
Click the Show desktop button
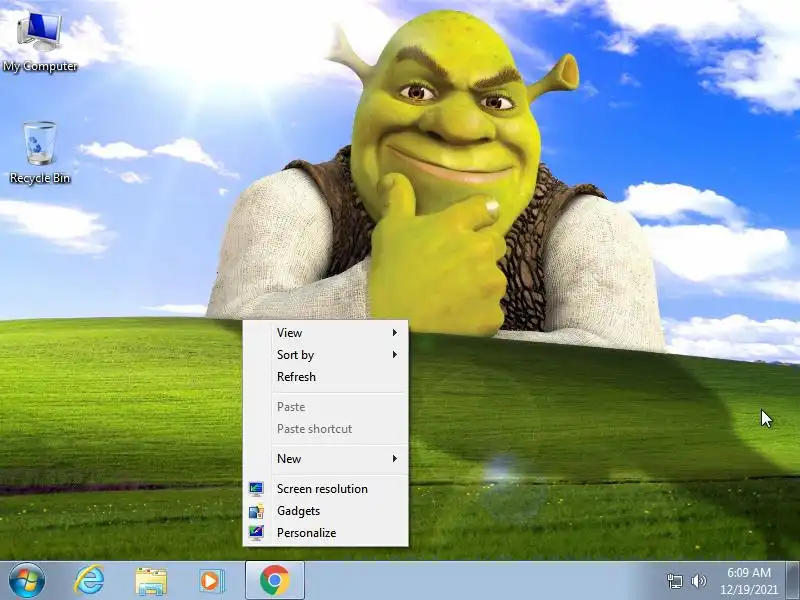click(792, 581)
